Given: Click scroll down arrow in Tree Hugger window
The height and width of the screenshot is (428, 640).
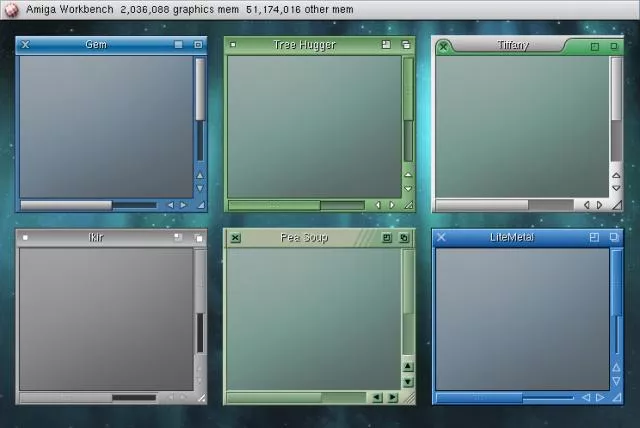Looking at the screenshot, I should 408,189.
